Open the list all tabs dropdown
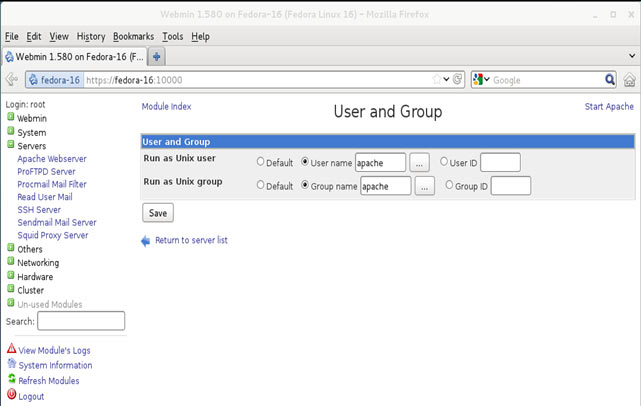This screenshot has width=641, height=406. pos(632,56)
